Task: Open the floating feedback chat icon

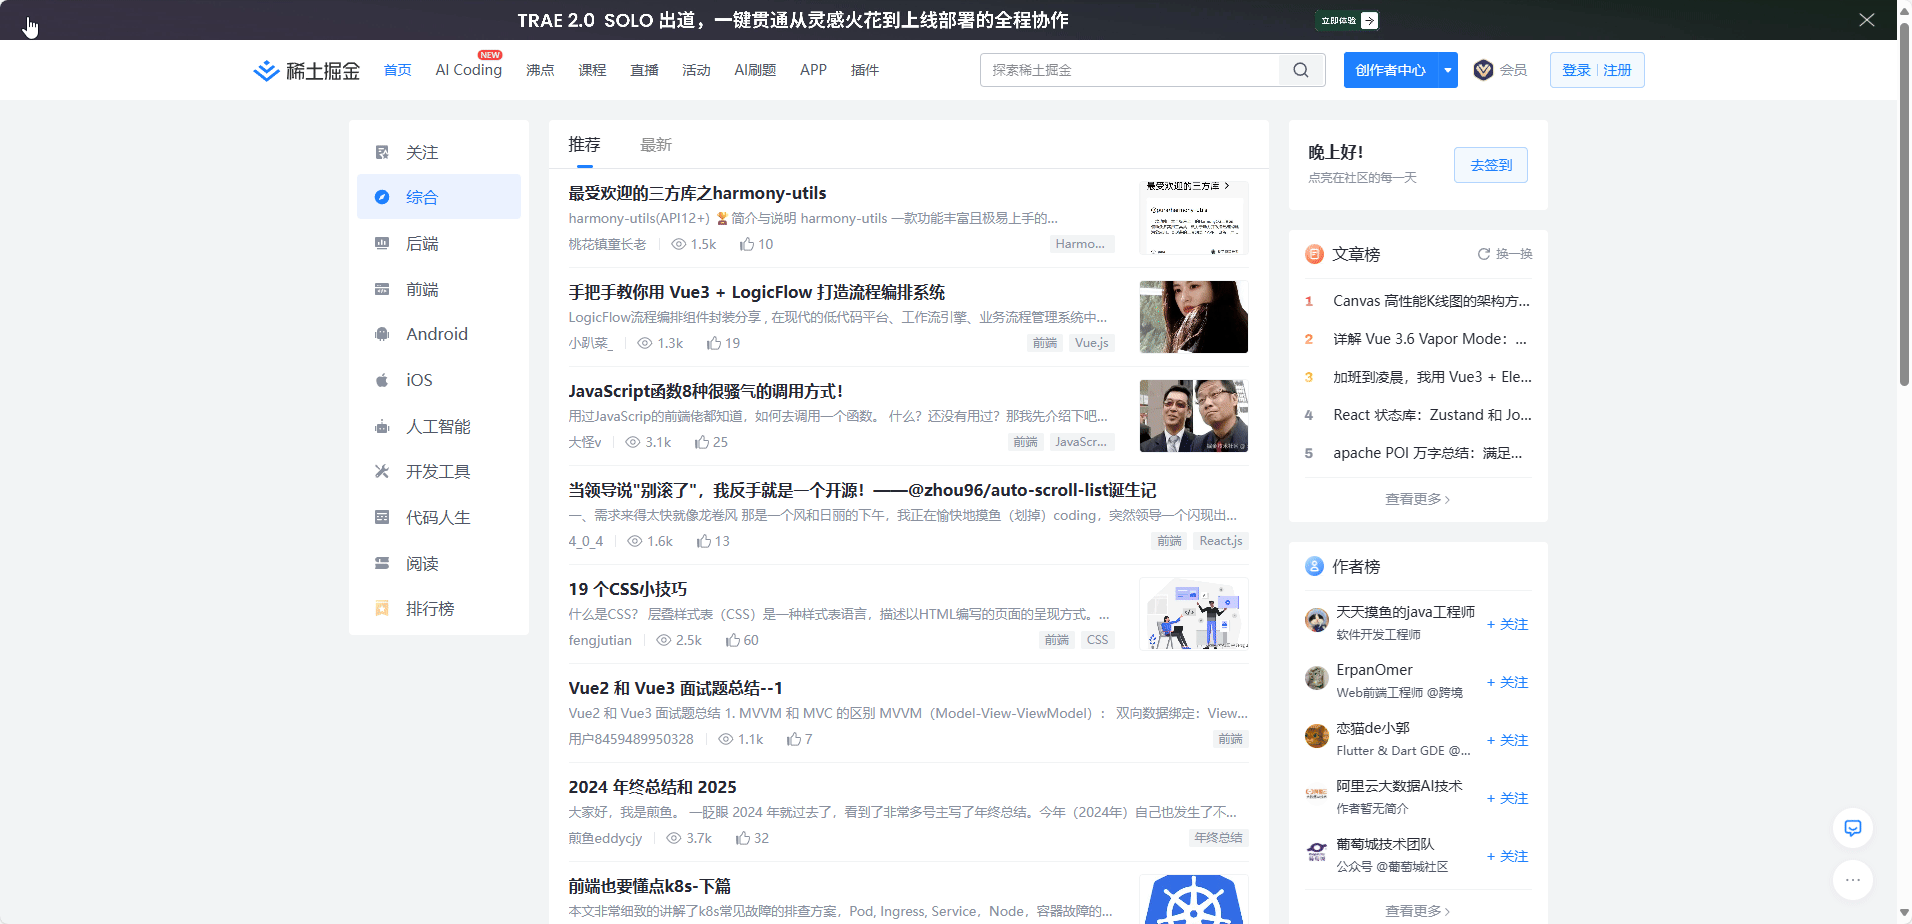Action: pyautogui.click(x=1853, y=828)
